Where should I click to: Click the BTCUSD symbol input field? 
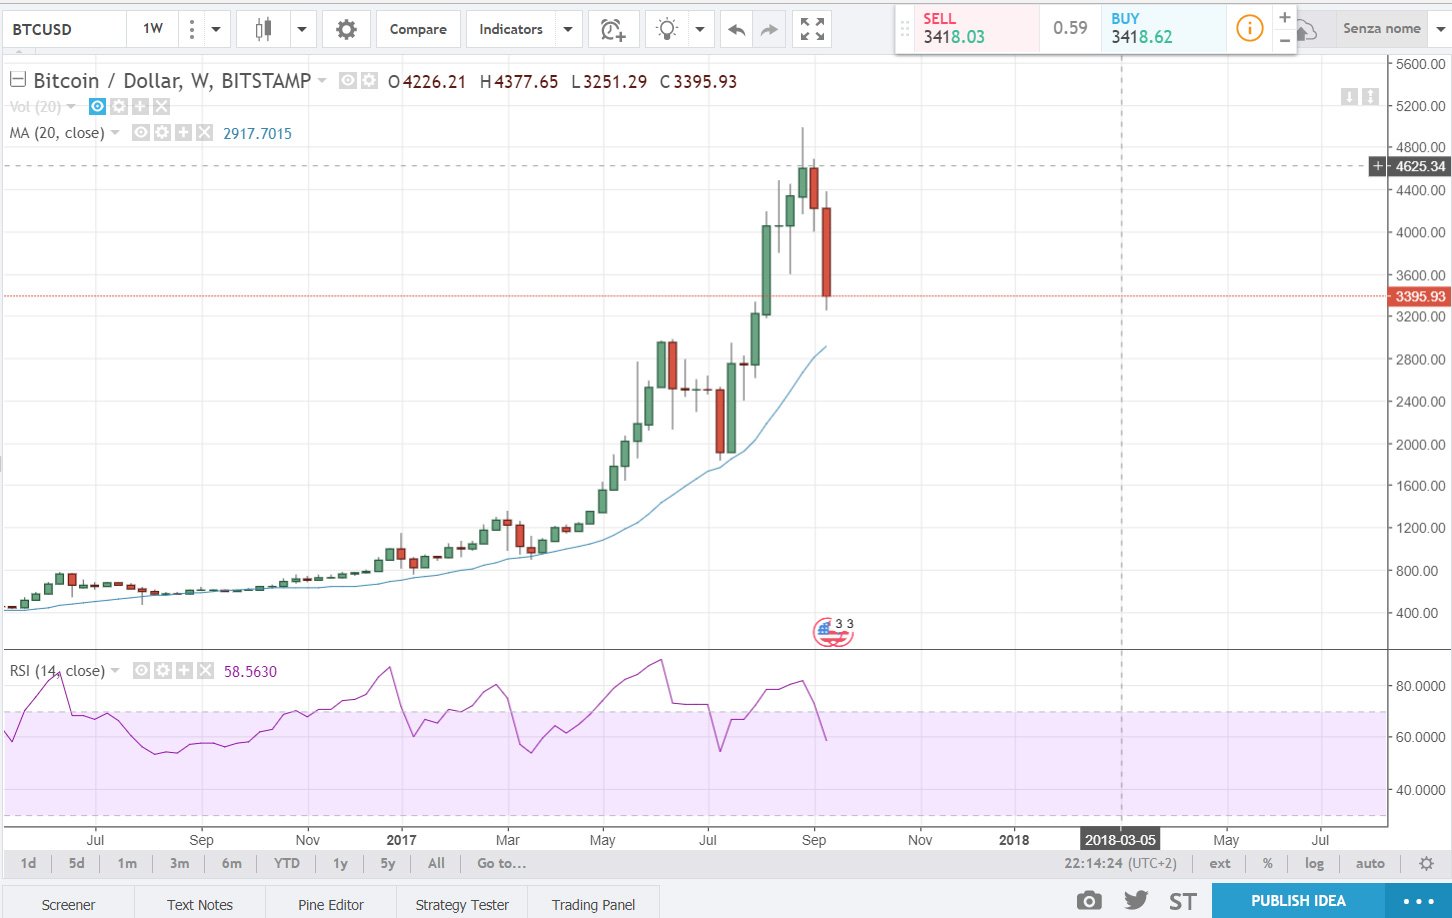coord(65,30)
